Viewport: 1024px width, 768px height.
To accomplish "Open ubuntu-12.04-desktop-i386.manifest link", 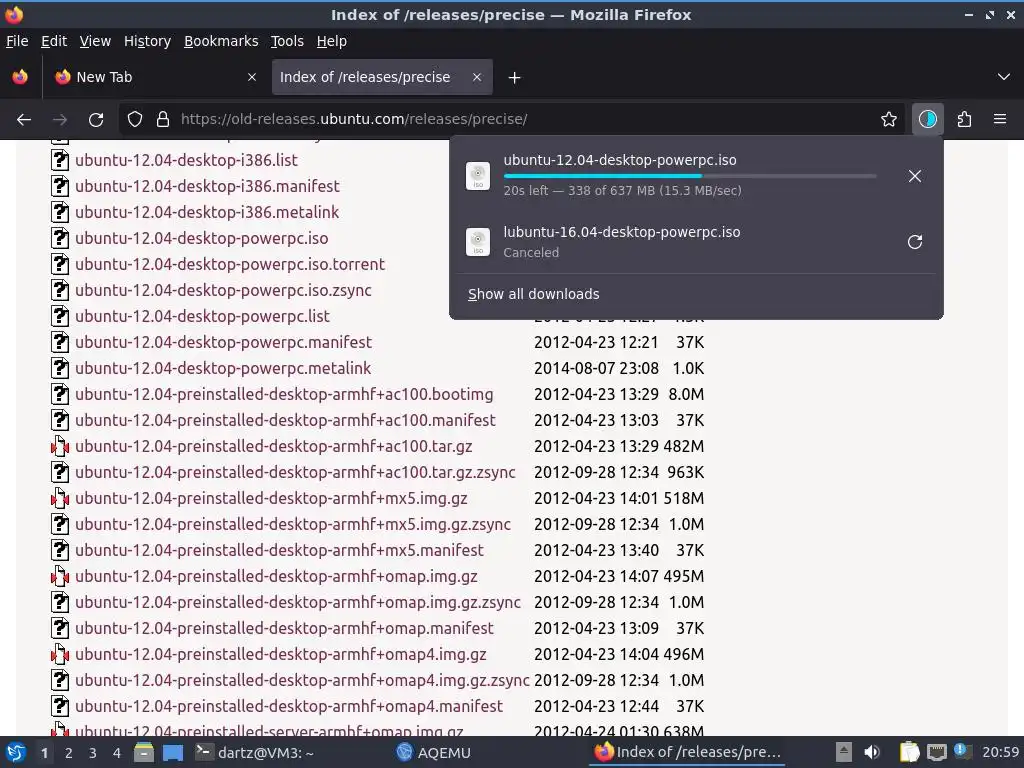I will [207, 186].
